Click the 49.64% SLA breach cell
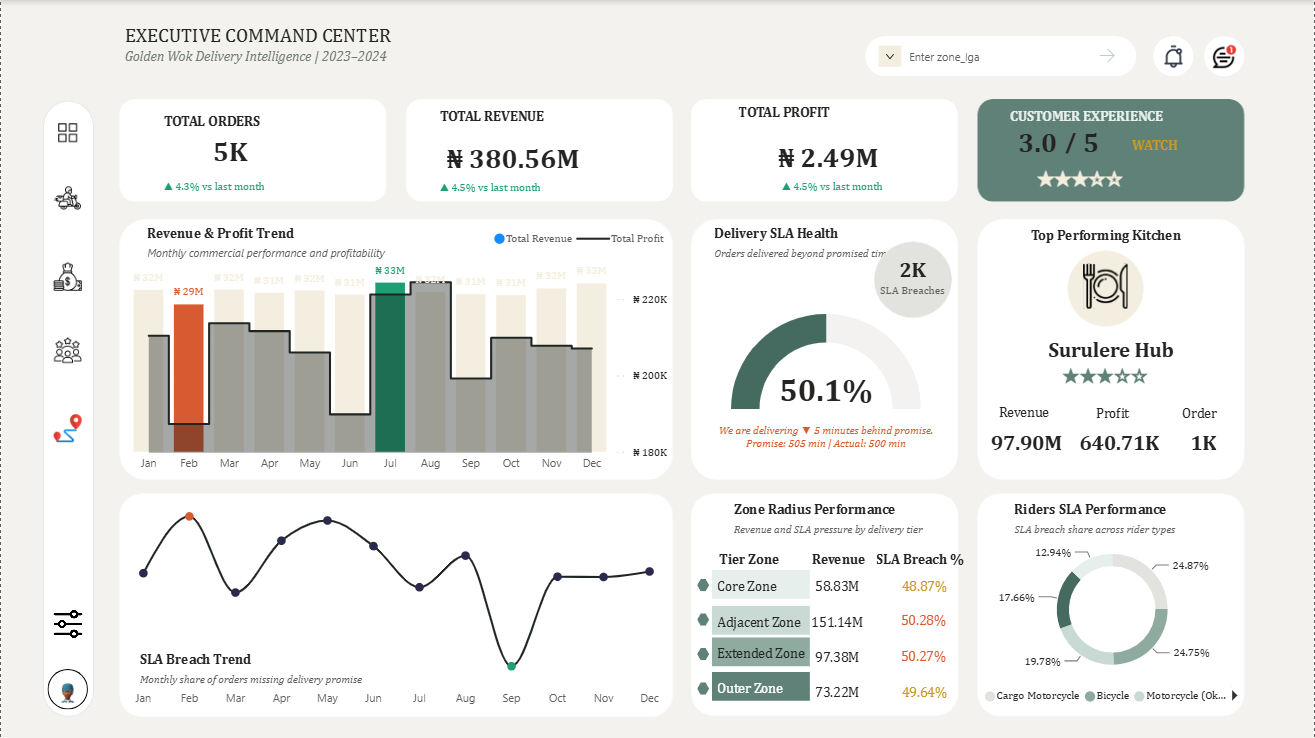The height and width of the screenshot is (738, 1315). click(924, 691)
